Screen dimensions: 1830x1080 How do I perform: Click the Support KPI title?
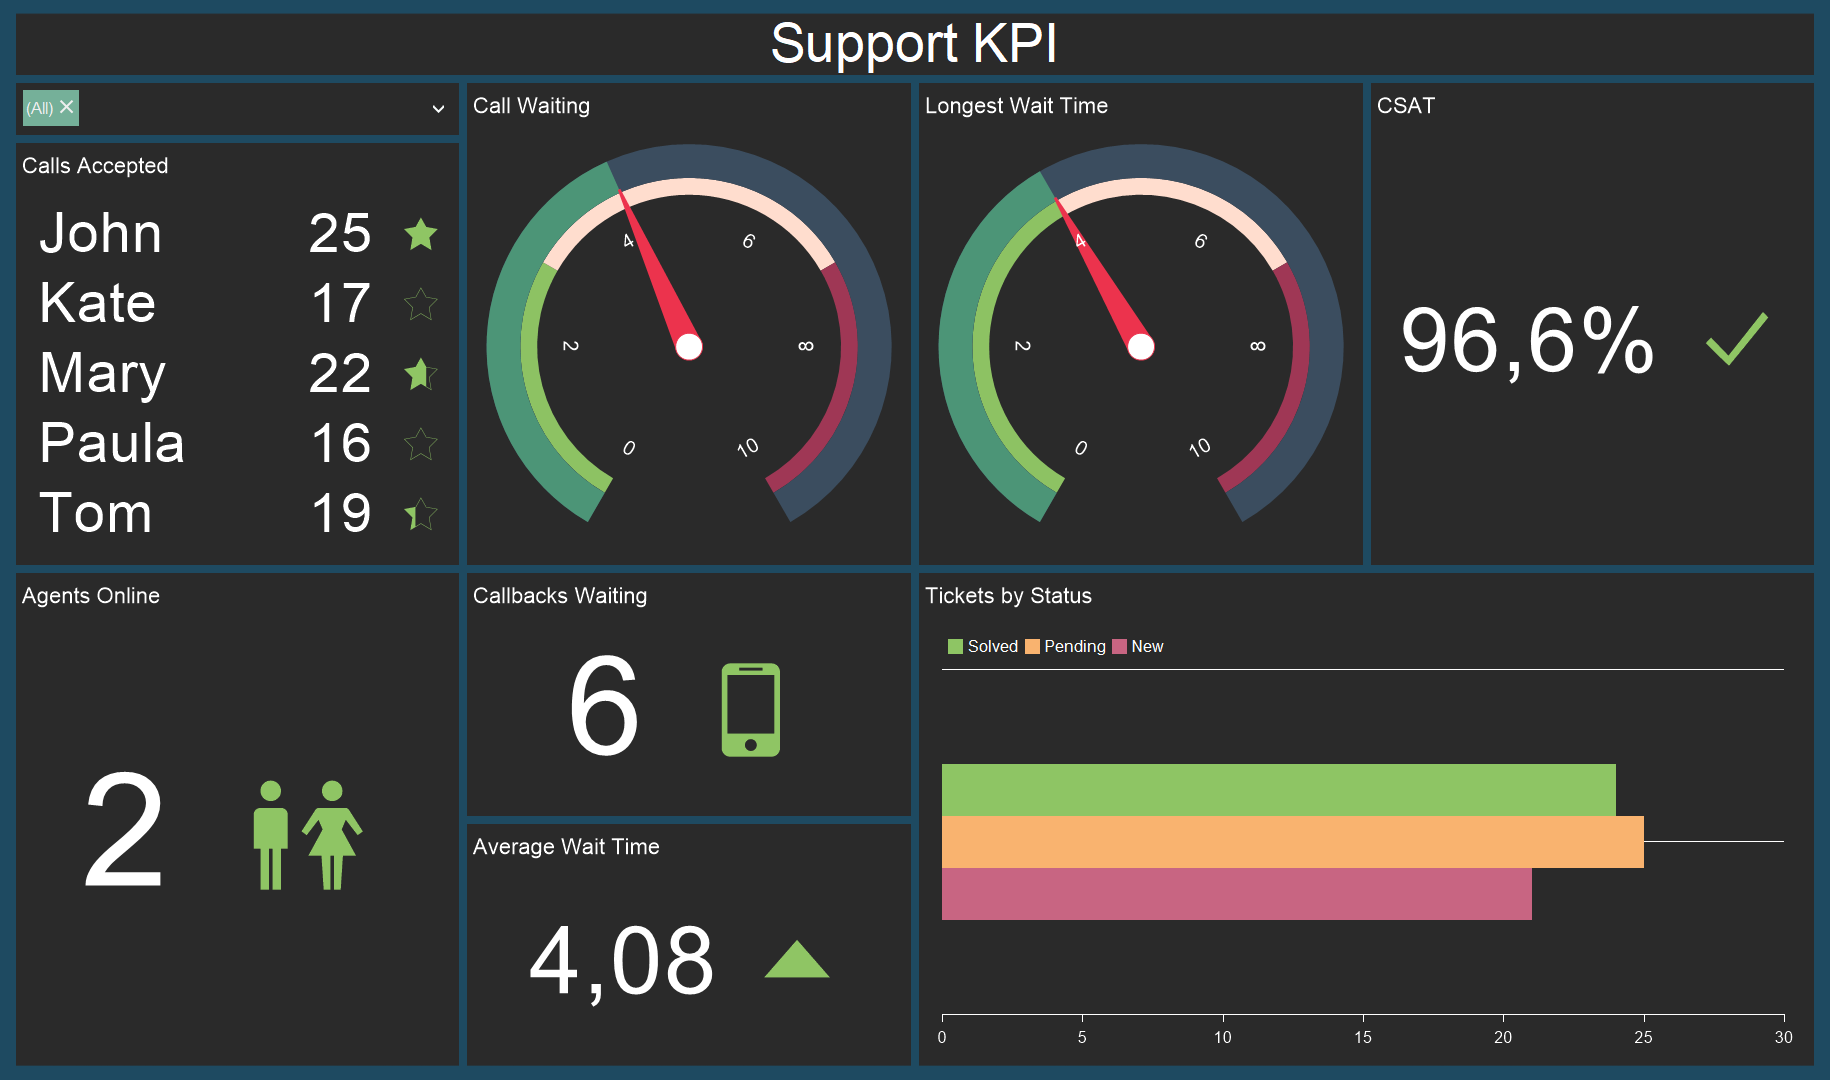pyautogui.click(x=914, y=44)
